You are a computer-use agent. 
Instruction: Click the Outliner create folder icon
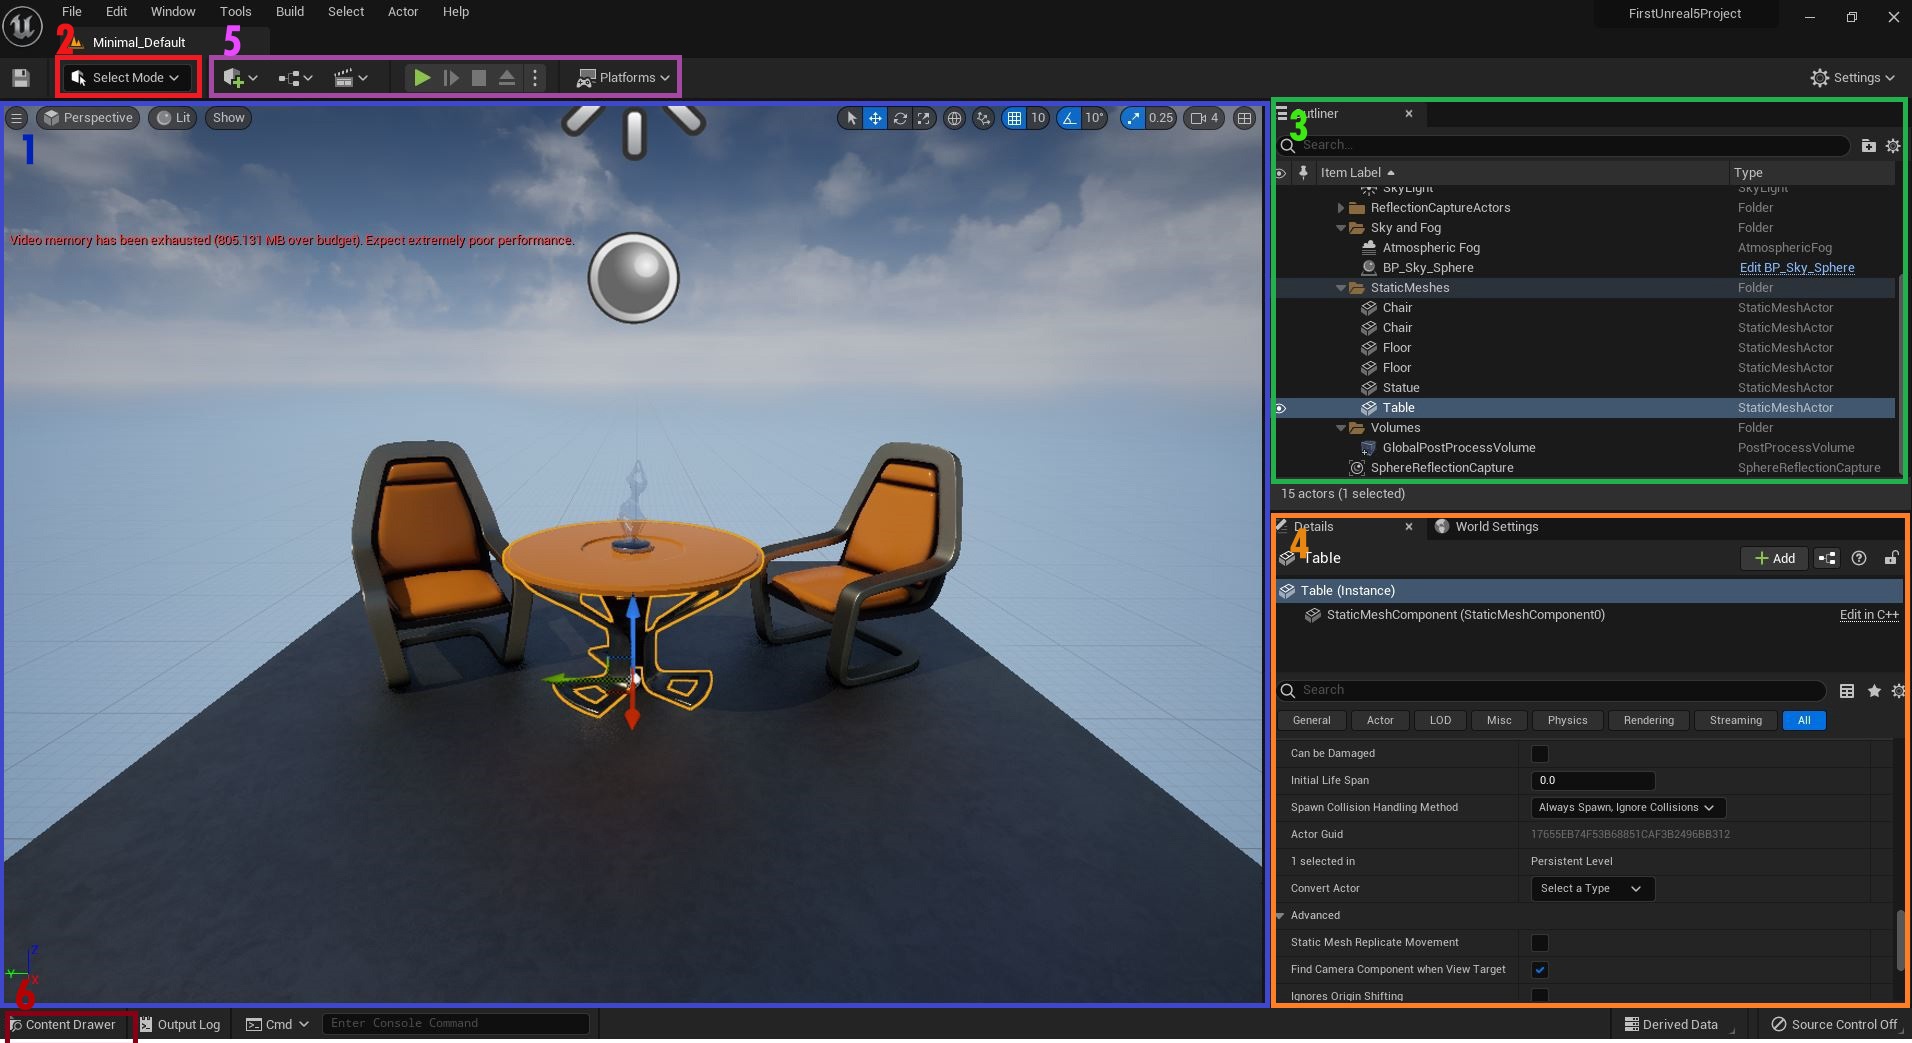click(1868, 146)
